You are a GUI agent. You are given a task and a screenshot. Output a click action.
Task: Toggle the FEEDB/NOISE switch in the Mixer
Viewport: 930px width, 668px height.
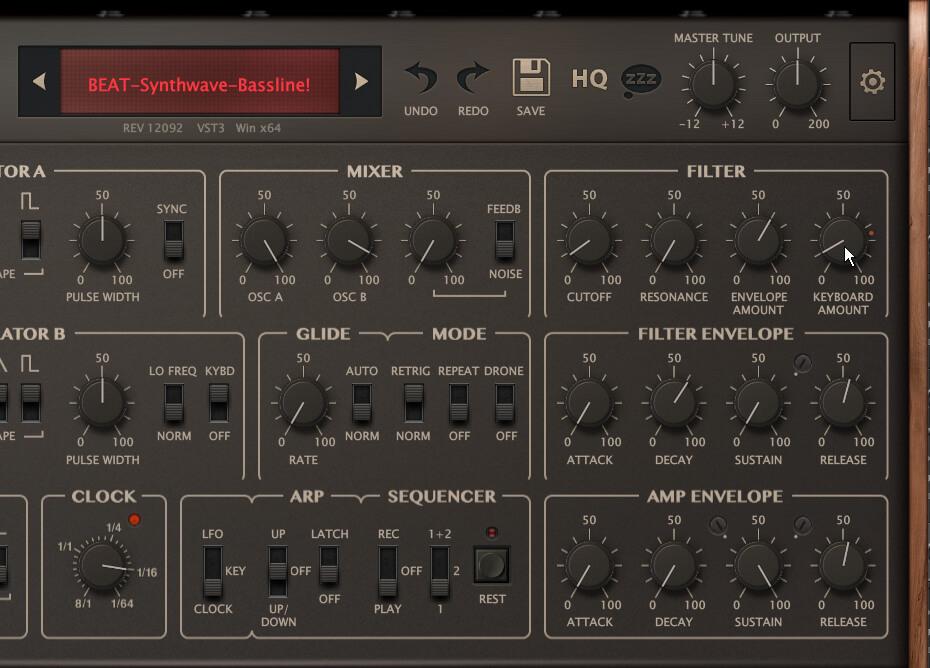[505, 240]
